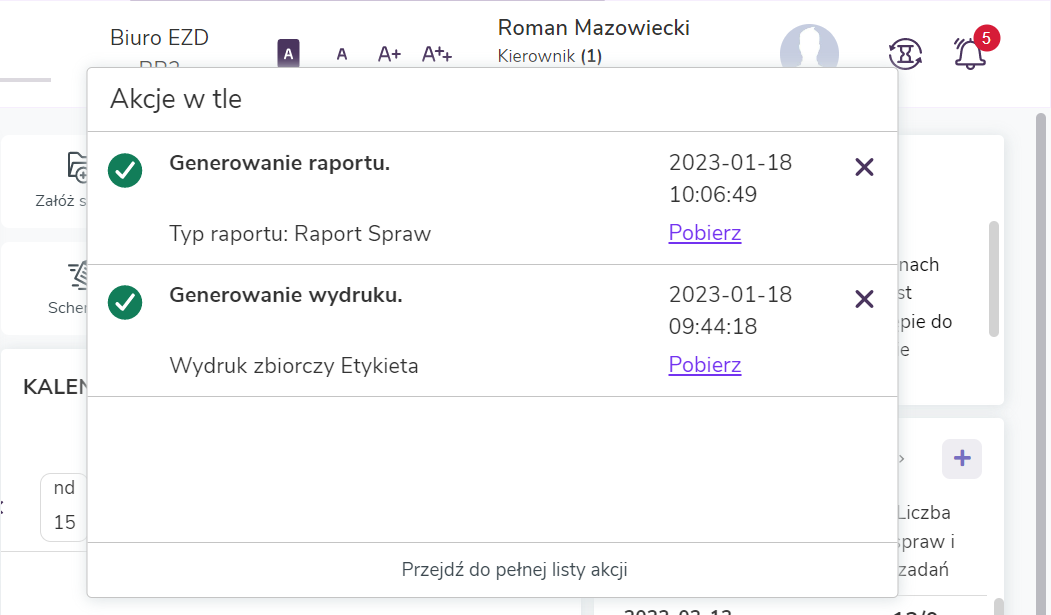Expand the Kierownik role selector
The width and height of the screenshot is (1051, 615).
(x=549, y=56)
